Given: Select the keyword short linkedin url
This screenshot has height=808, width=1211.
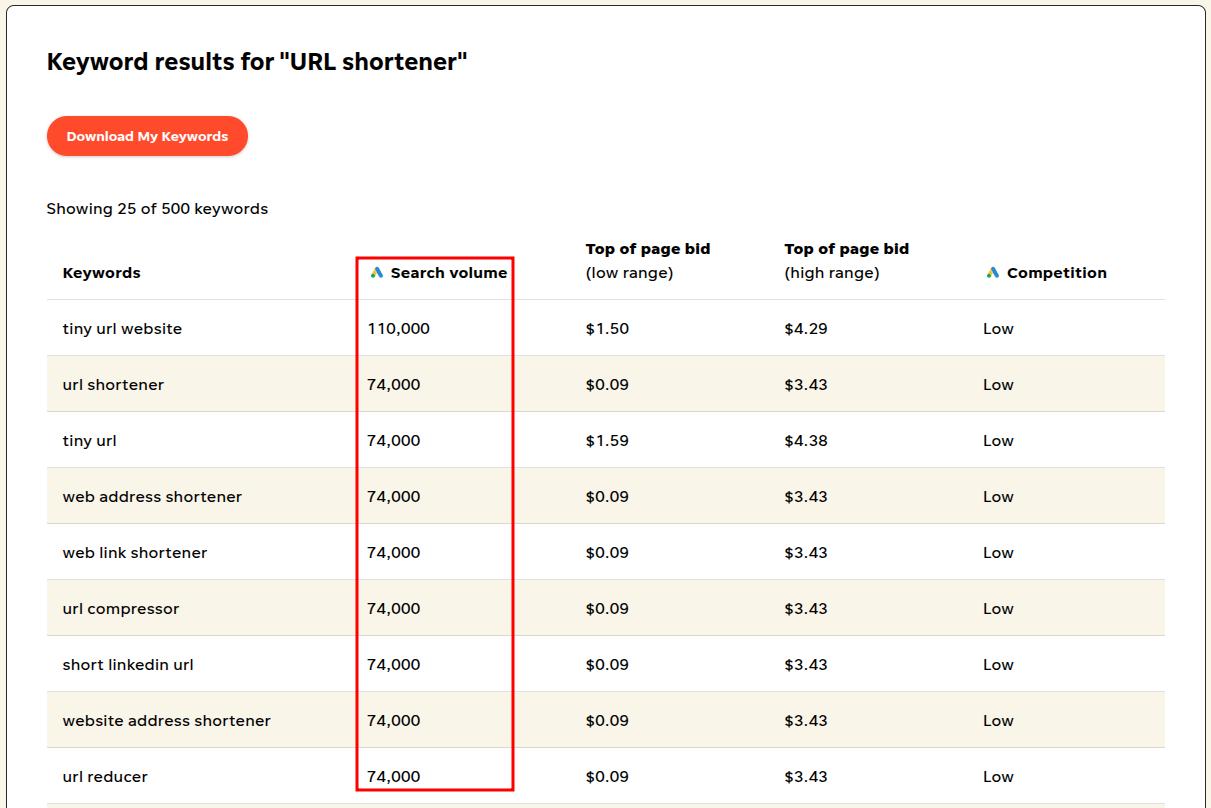Looking at the screenshot, I should coord(129,664).
